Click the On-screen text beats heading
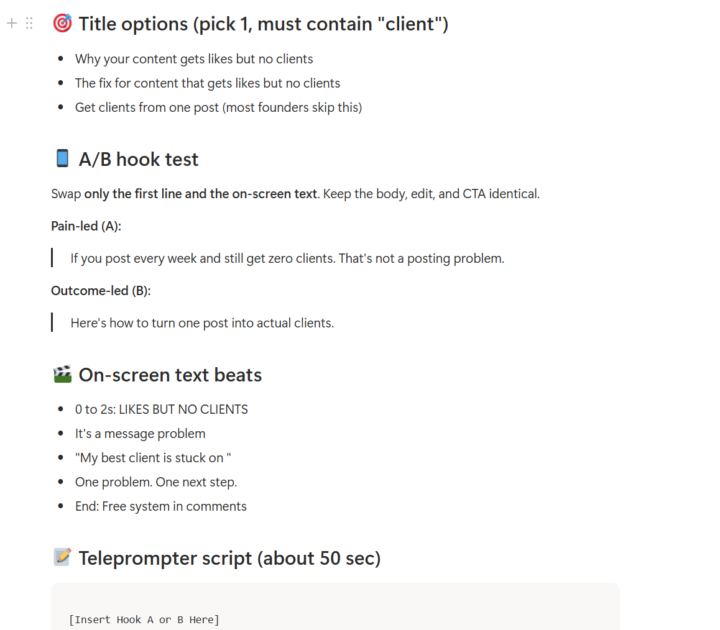This screenshot has width=720, height=630. [x=170, y=375]
